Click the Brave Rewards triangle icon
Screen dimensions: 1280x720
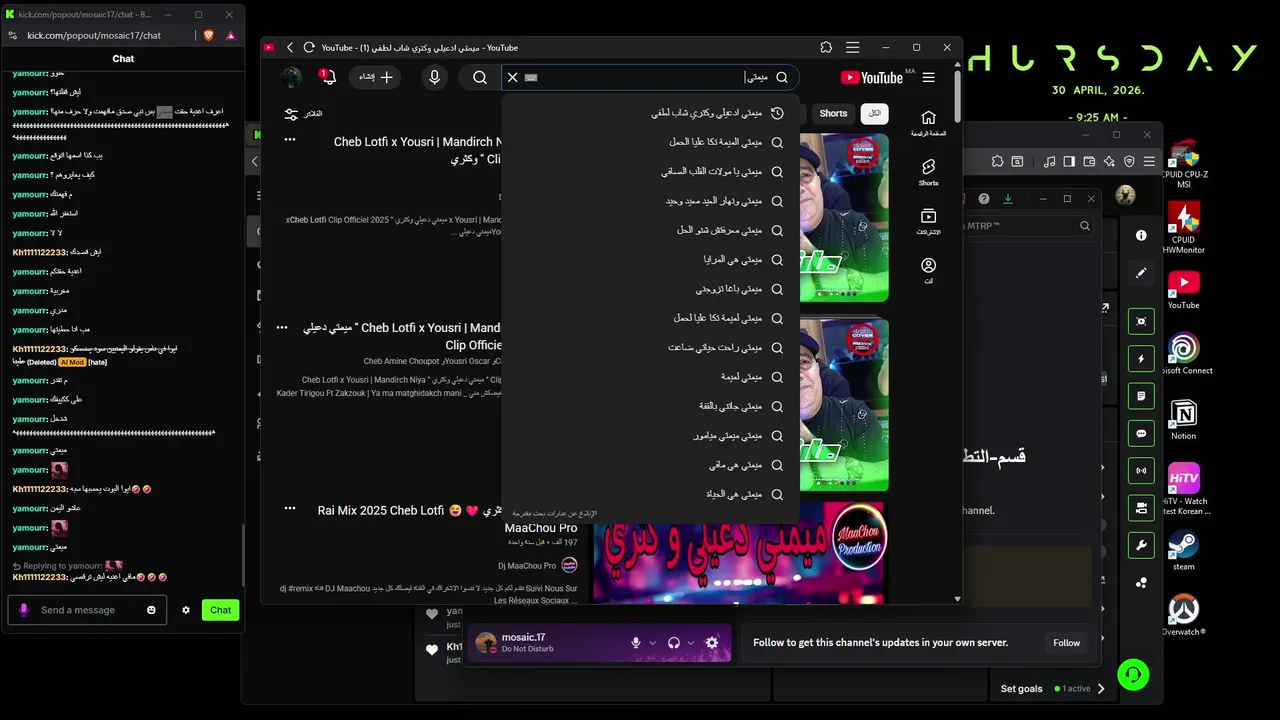(231, 35)
